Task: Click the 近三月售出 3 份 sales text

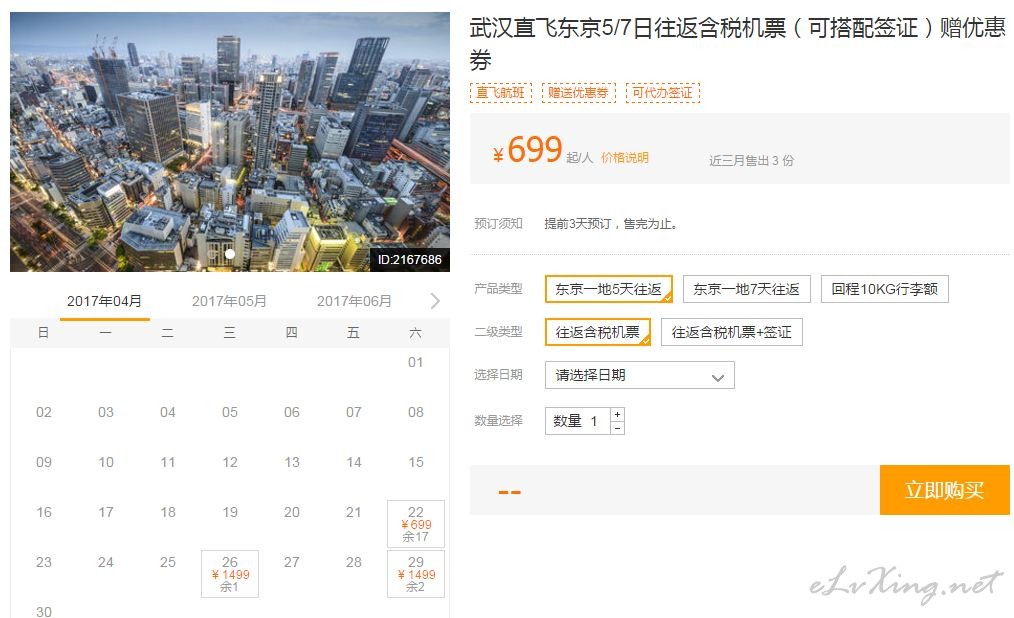Action: [x=751, y=160]
